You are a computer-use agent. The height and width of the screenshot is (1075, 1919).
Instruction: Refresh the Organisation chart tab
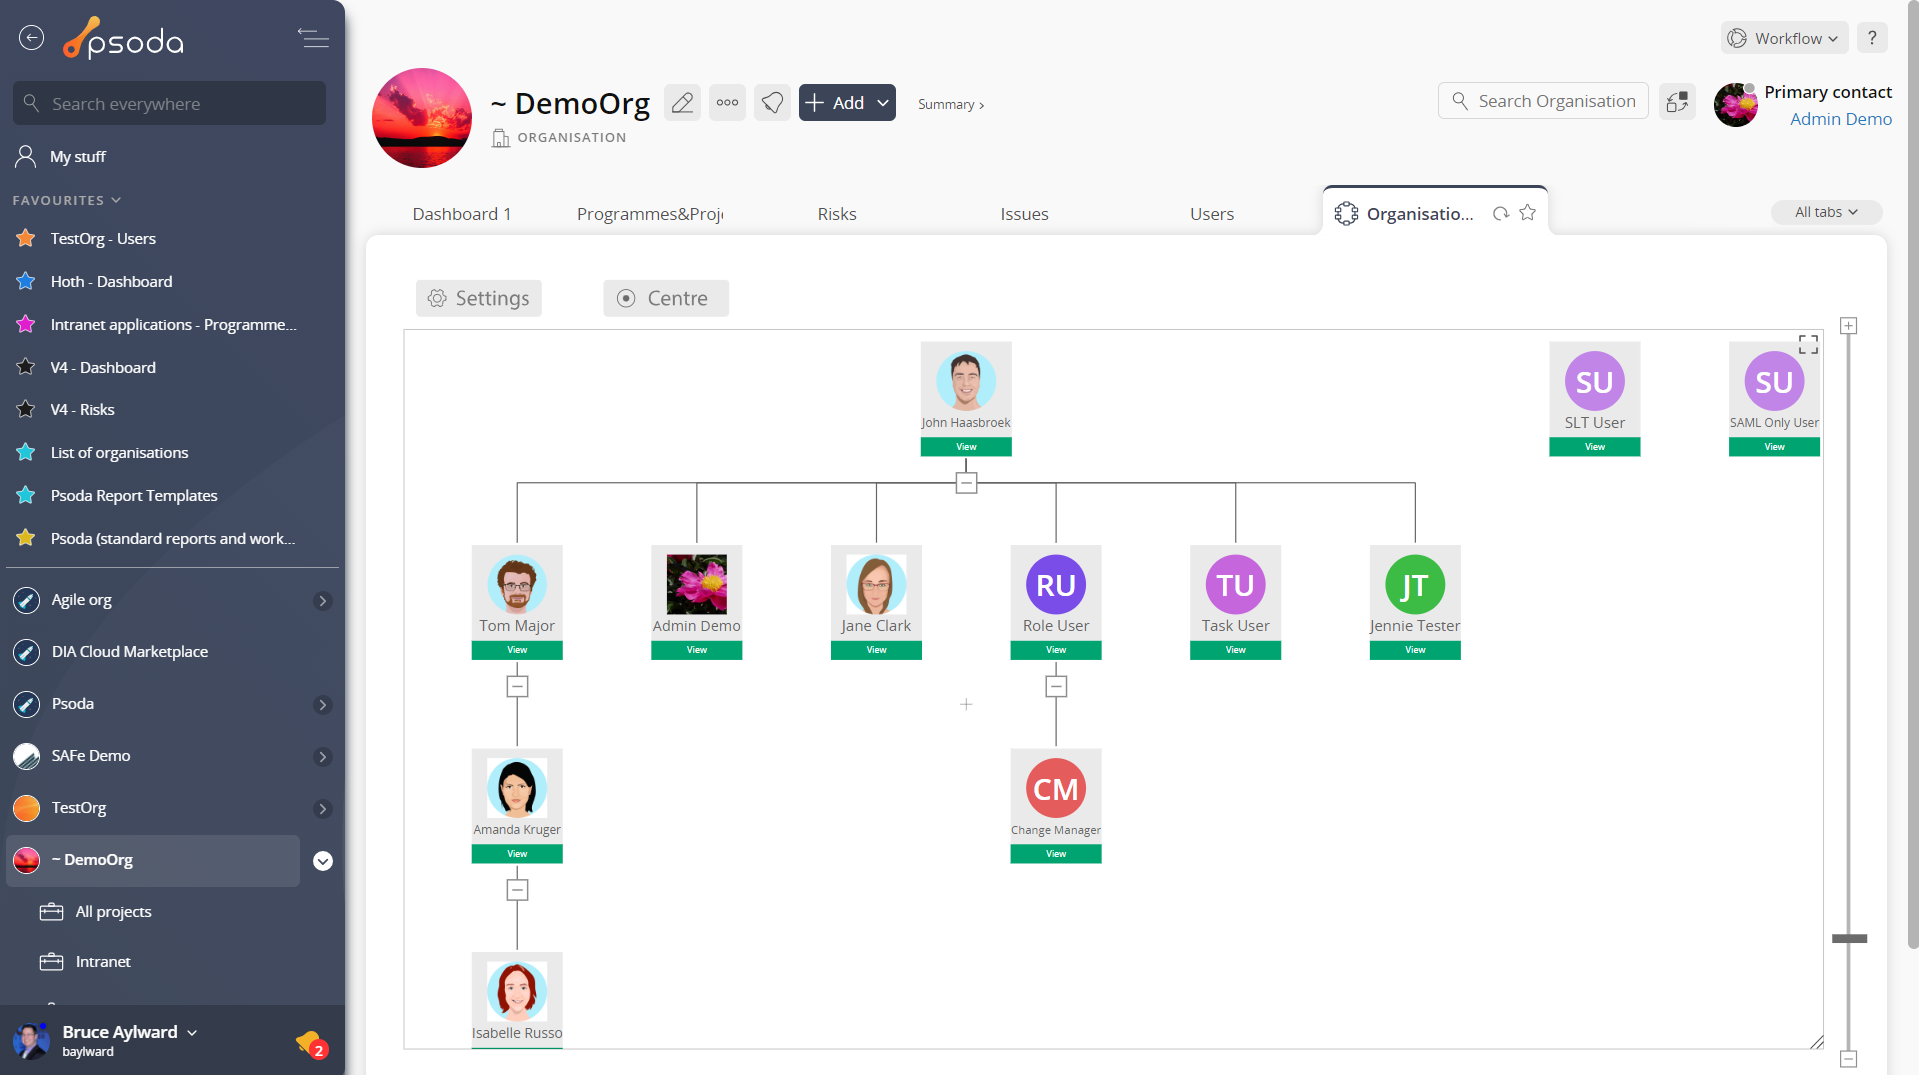coord(1500,213)
